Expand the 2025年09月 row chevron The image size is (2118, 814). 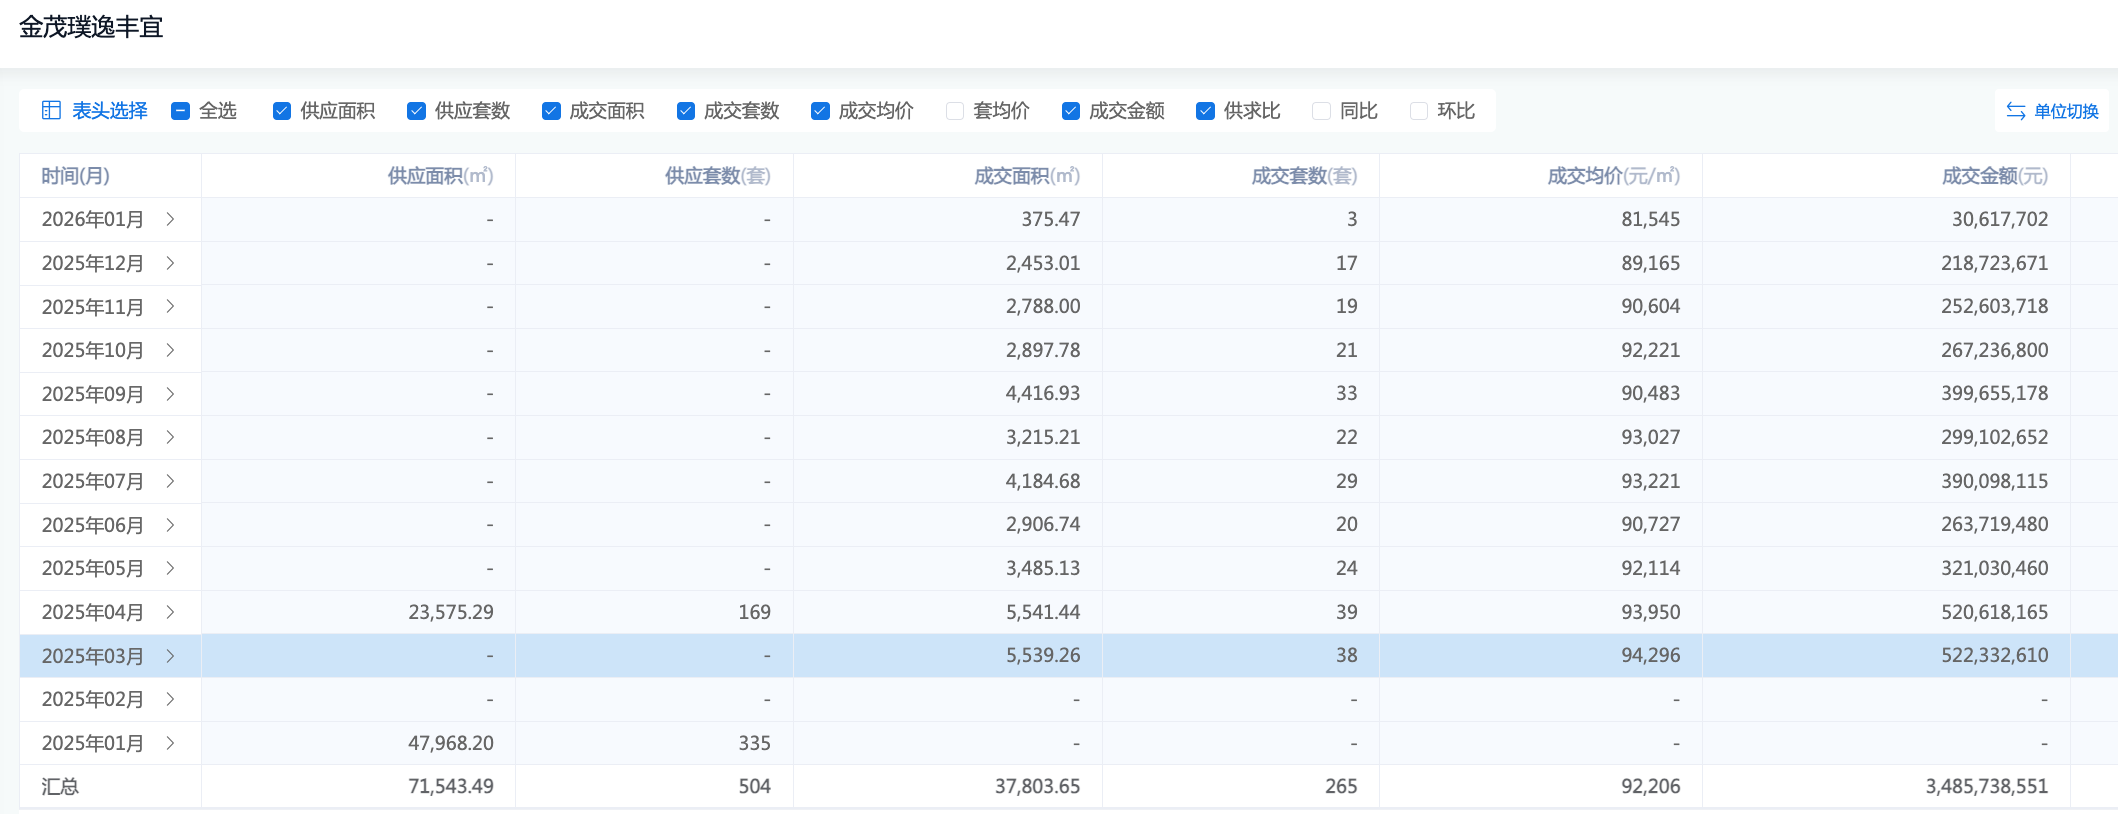171,394
